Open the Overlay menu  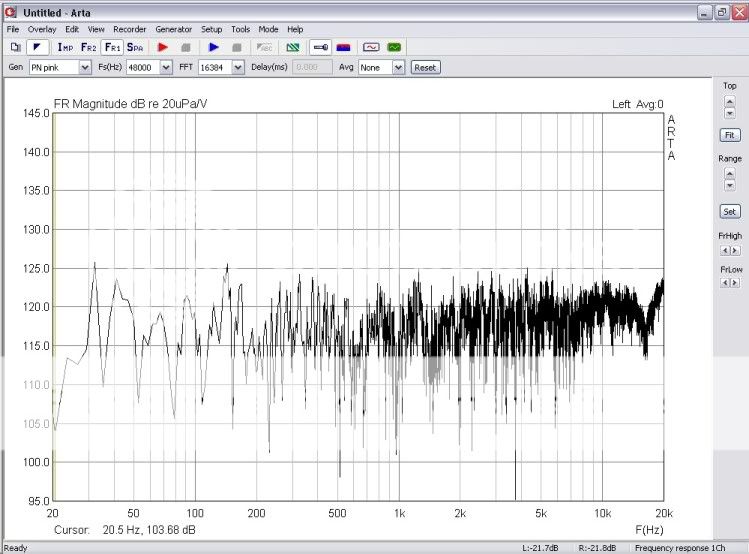41,29
